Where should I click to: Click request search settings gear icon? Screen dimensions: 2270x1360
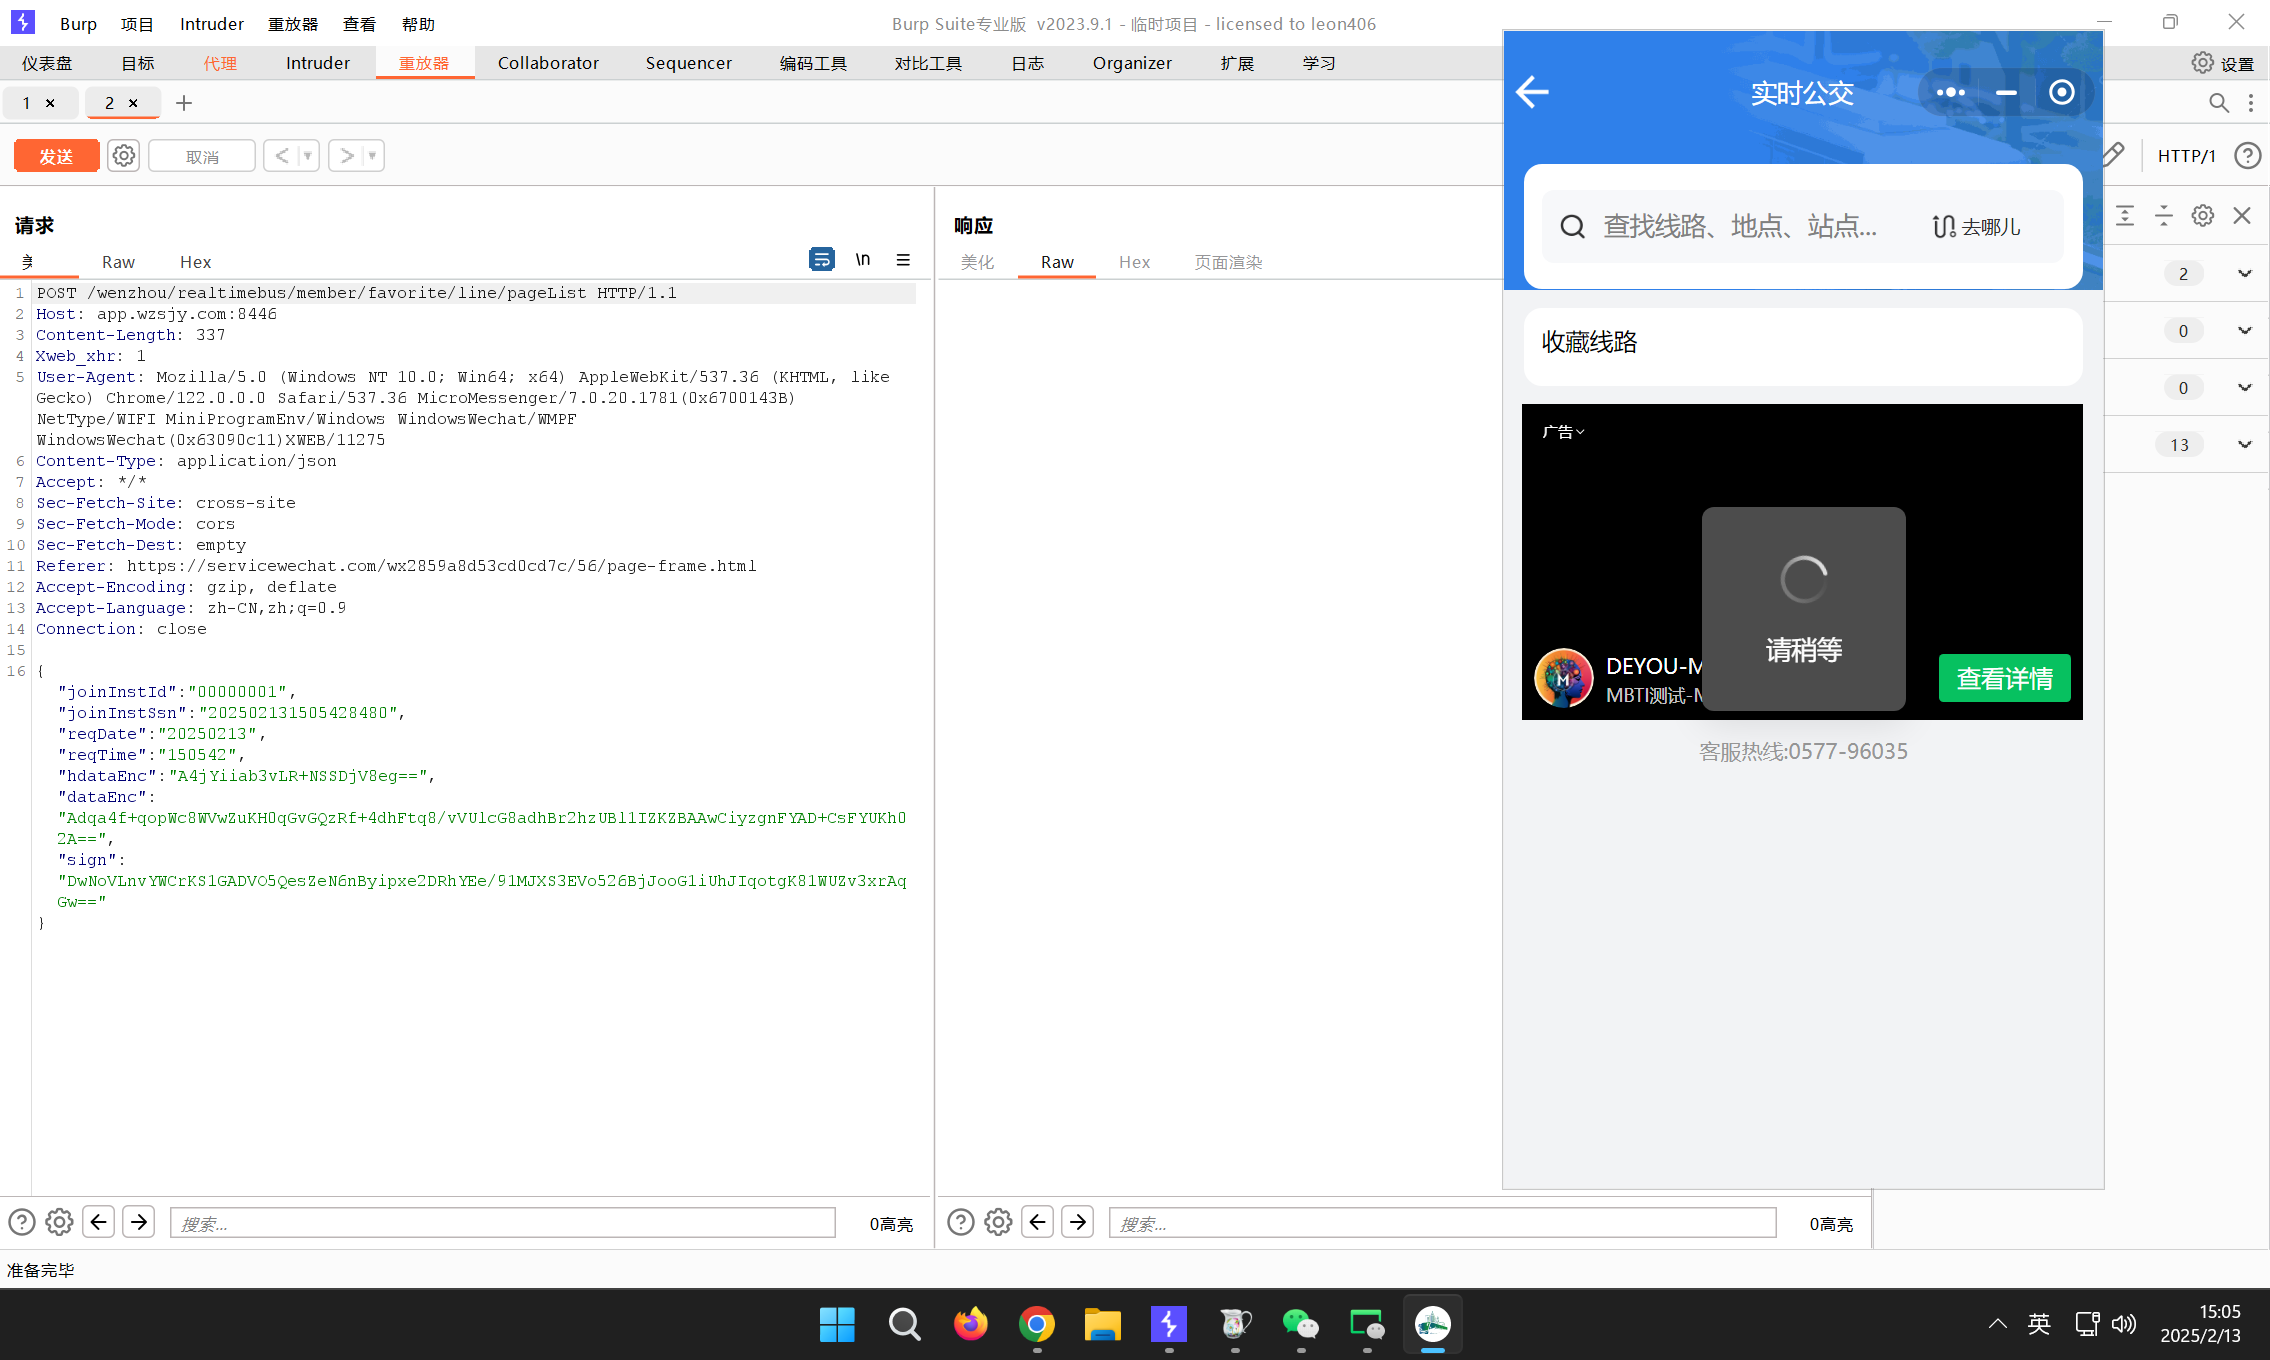tap(59, 1222)
